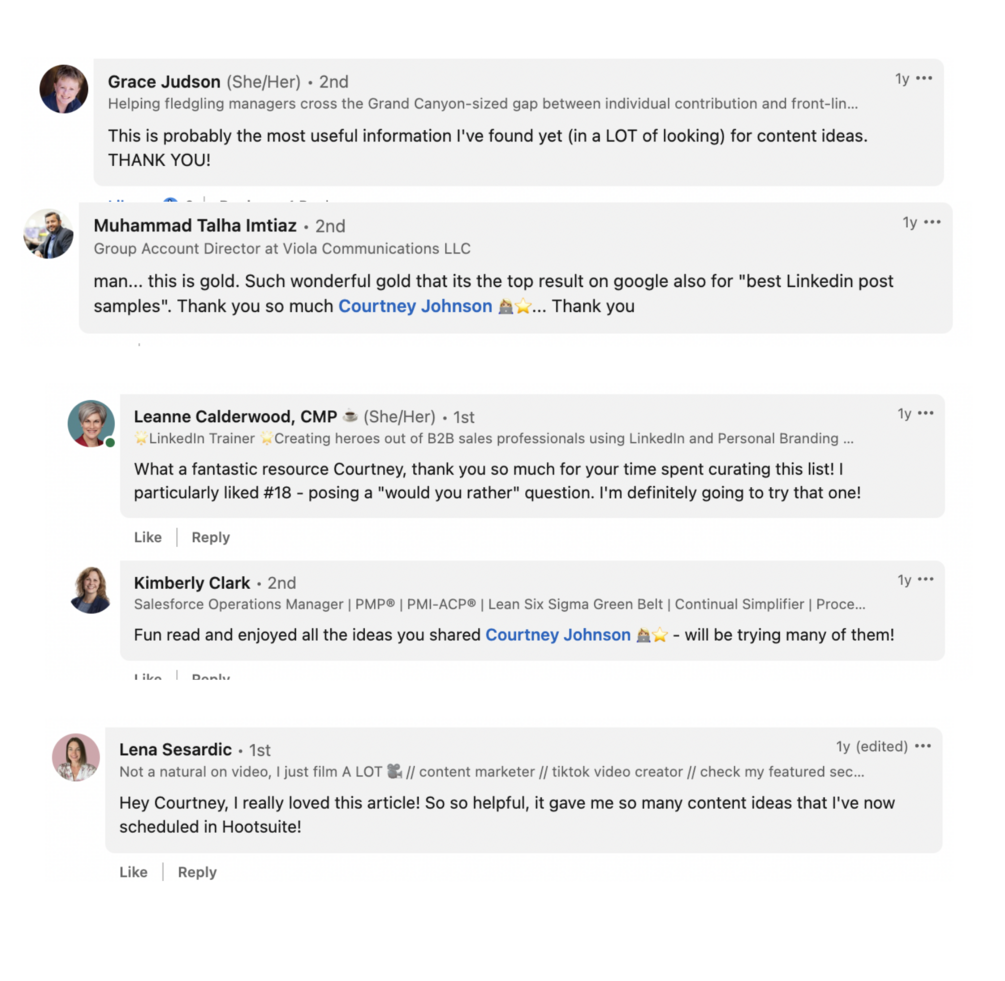This screenshot has height=981, width=1005.
Task: Reply to Leanne Calderwood's comment
Action: tap(210, 537)
